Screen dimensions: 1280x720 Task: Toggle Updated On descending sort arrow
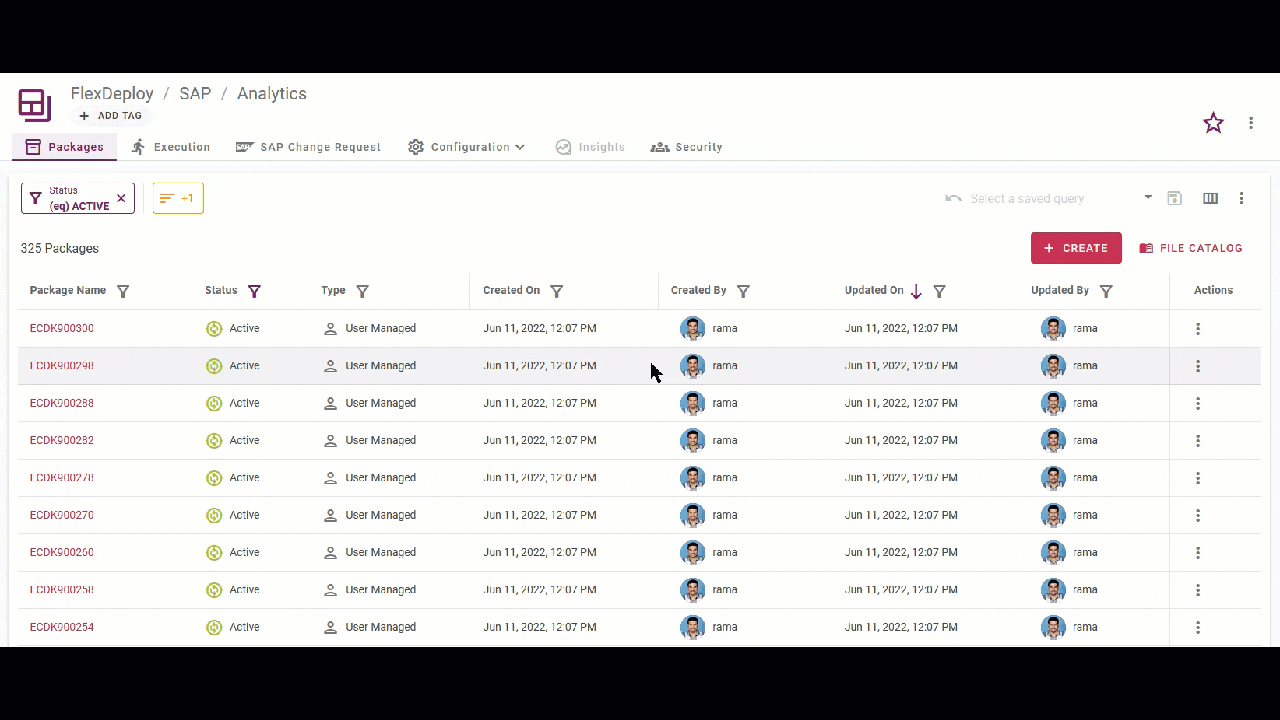pyautogui.click(x=916, y=291)
